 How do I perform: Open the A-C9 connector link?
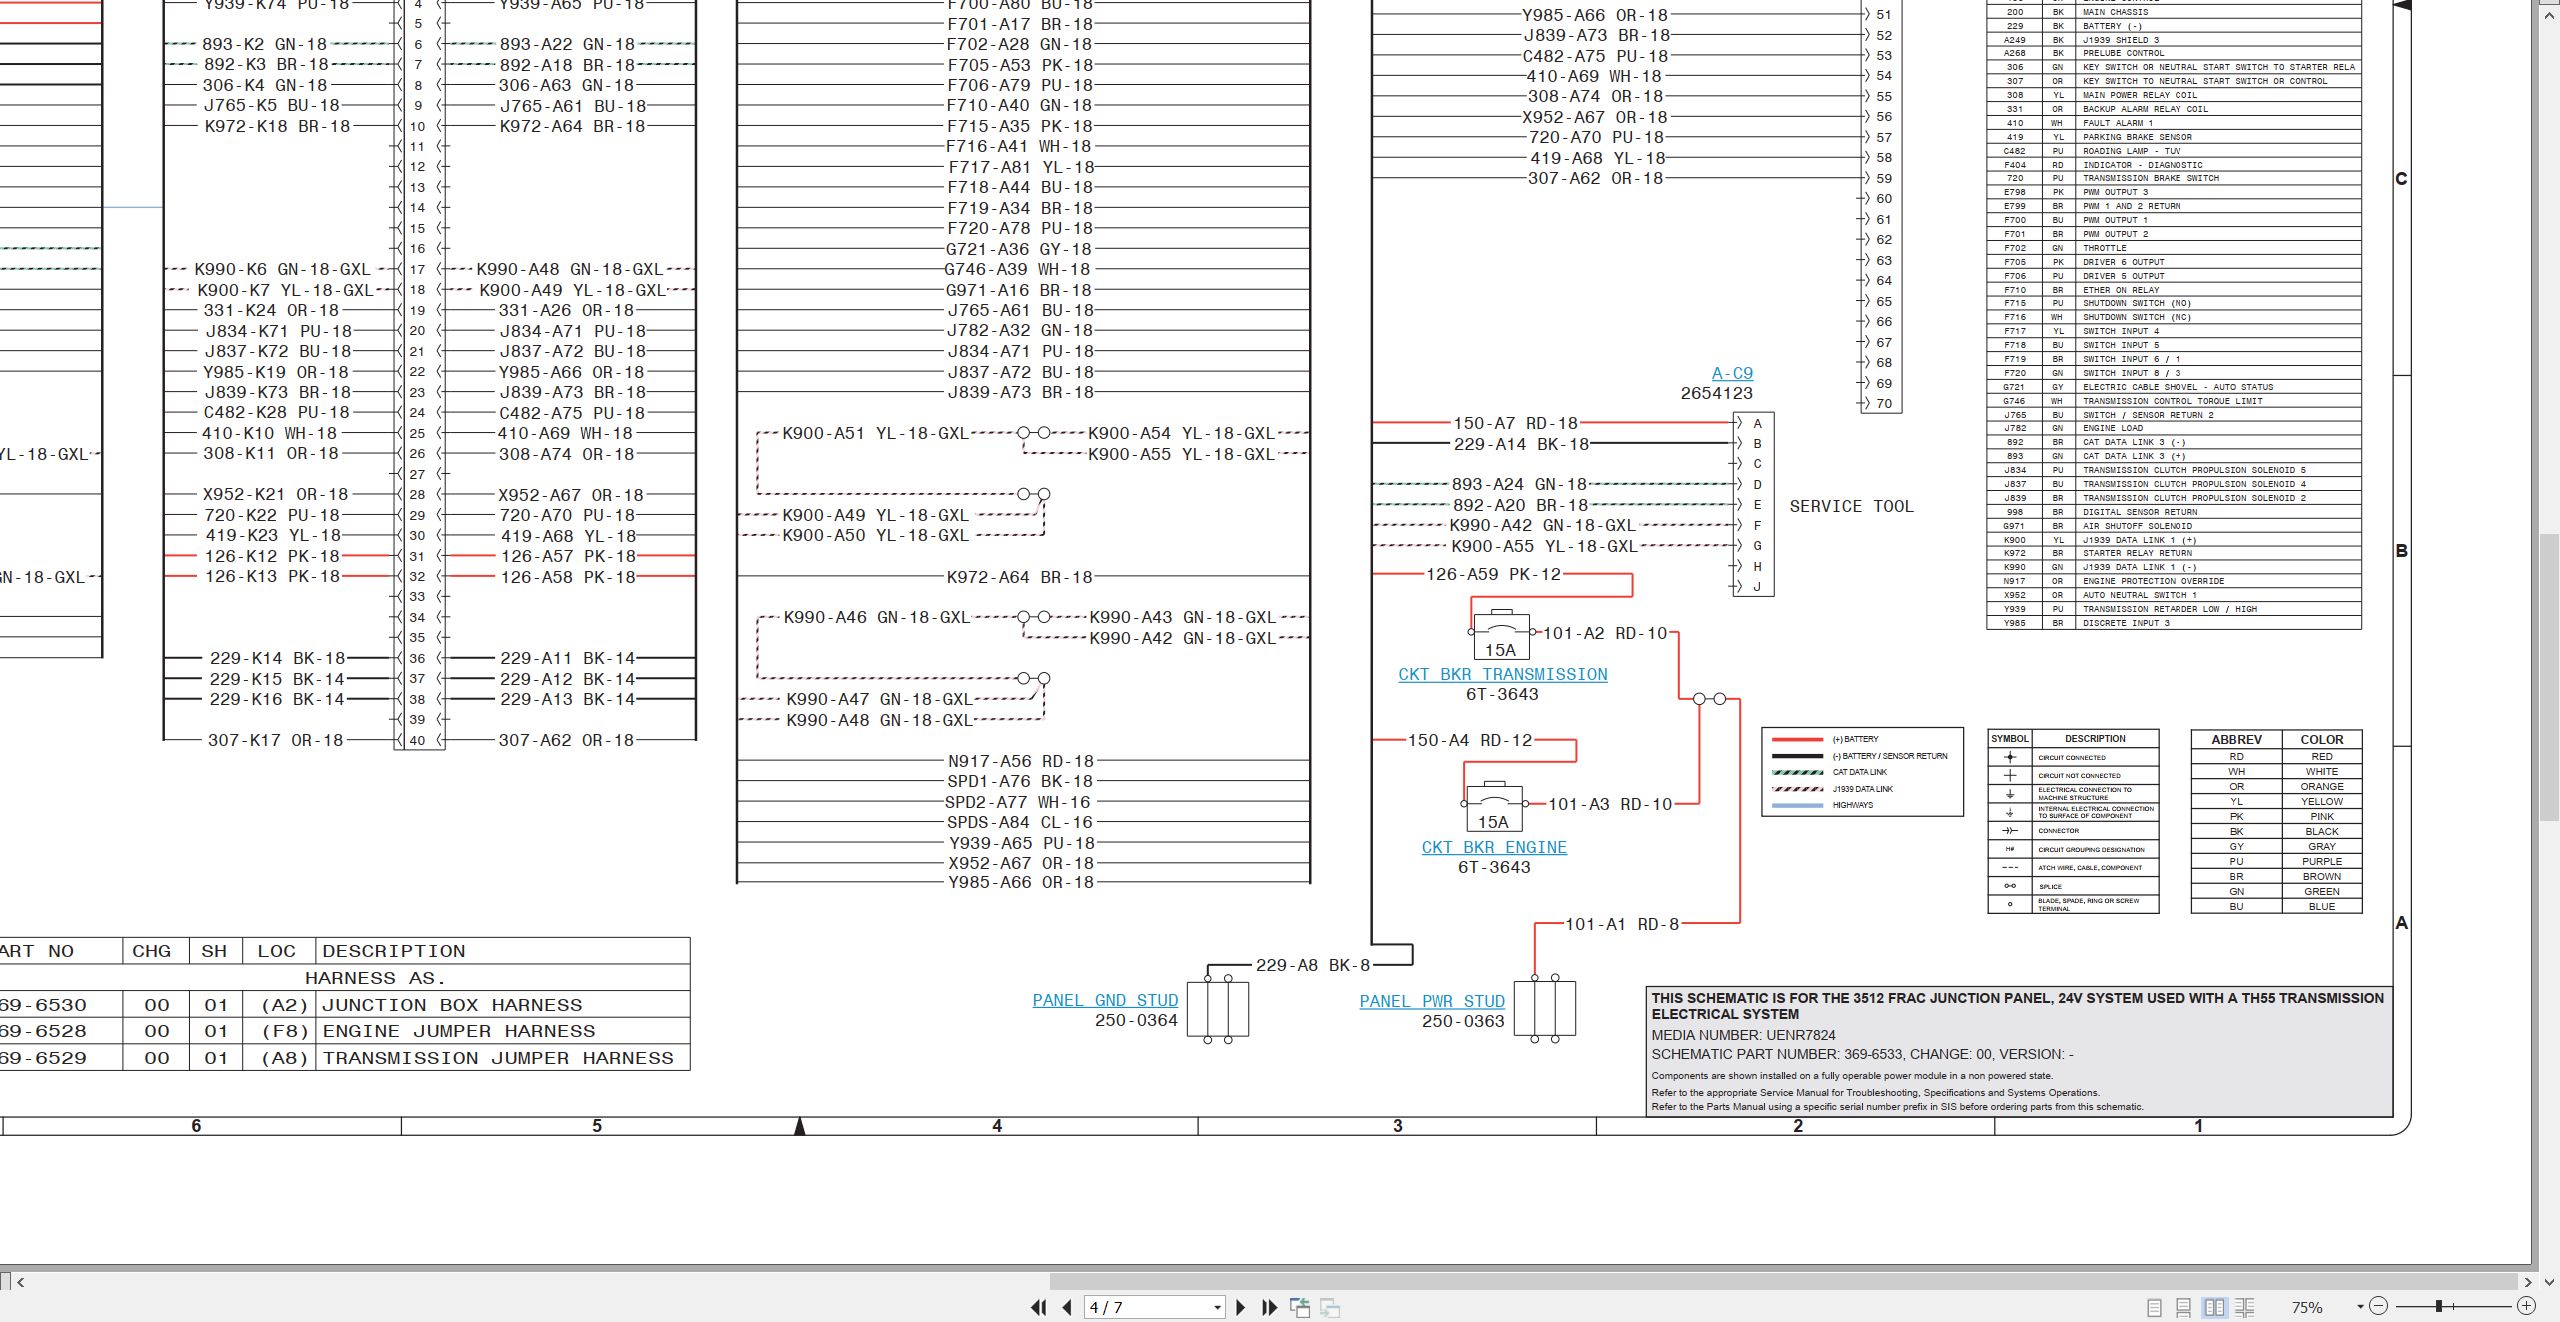(x=1732, y=373)
